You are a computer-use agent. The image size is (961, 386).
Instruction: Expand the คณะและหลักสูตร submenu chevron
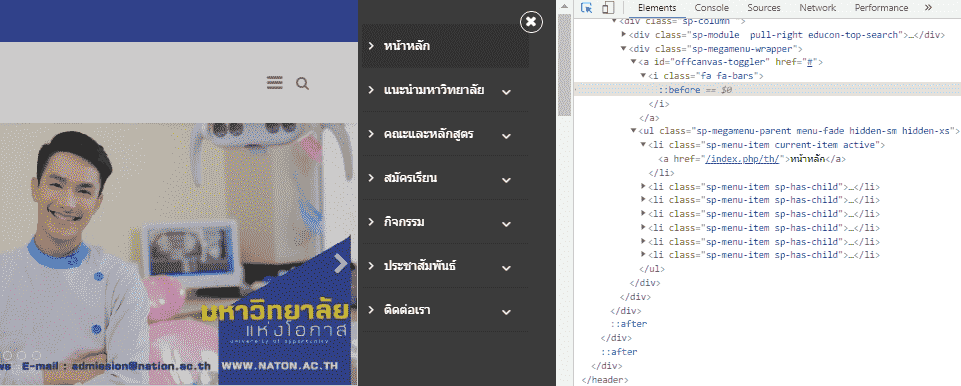click(506, 136)
